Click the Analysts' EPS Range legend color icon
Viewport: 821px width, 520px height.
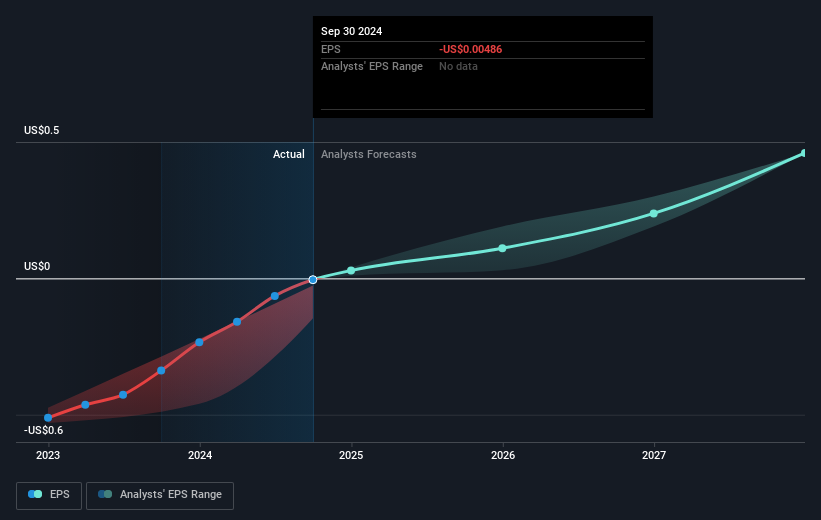click(105, 494)
